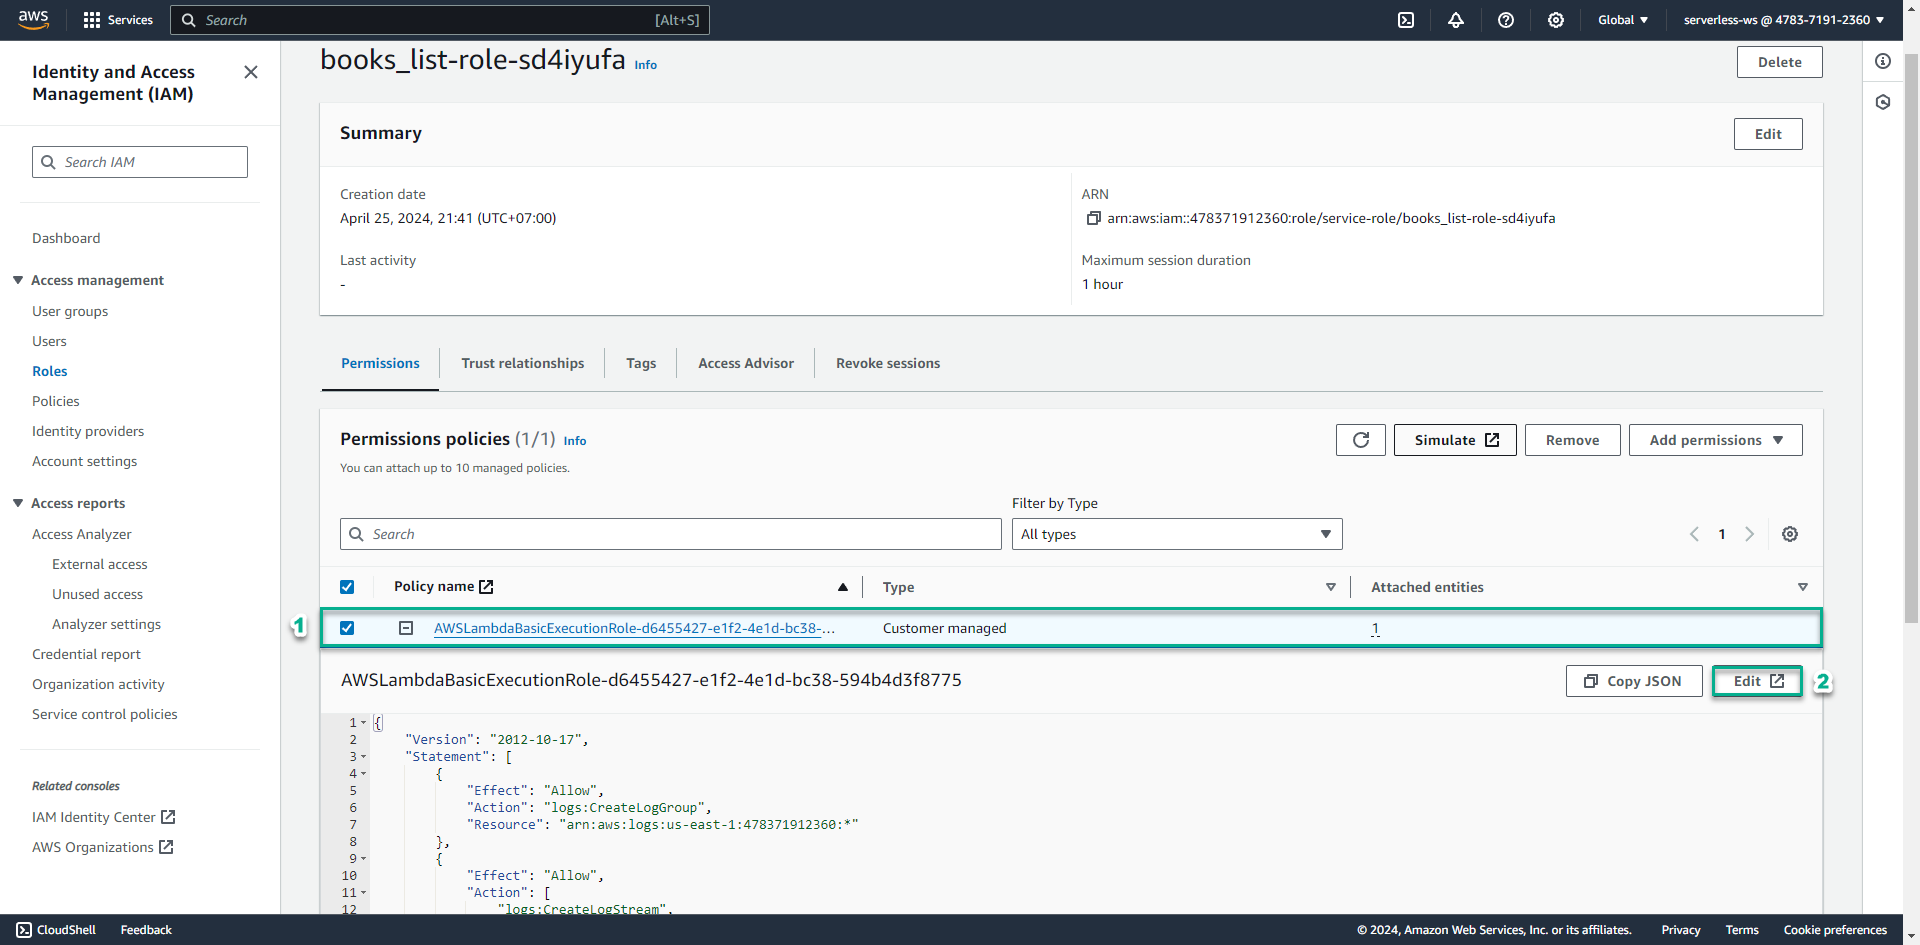Open CloudShell from the footer
The image size is (1920, 945).
(56, 930)
